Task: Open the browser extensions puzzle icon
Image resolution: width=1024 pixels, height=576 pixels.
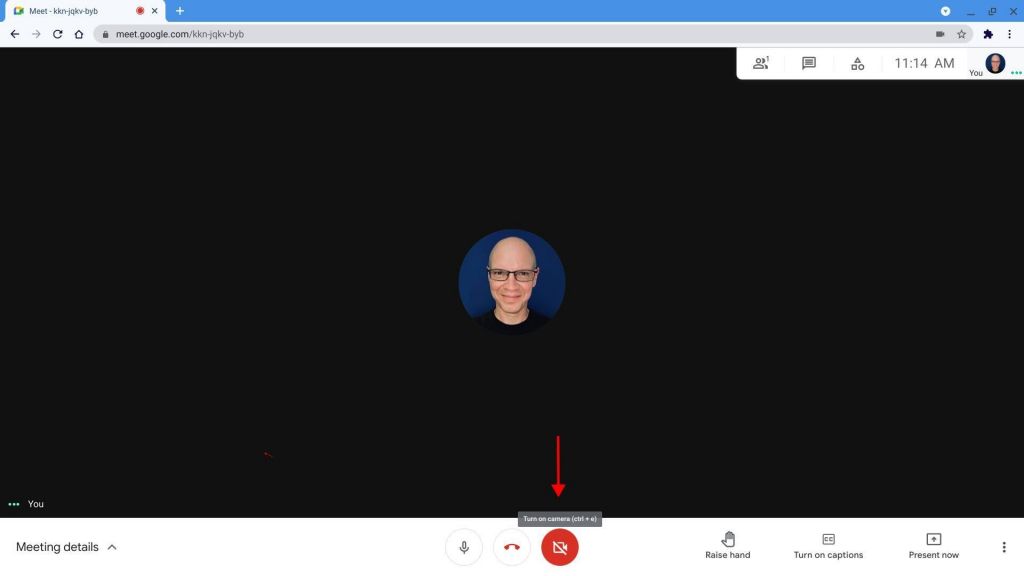Action: pos(987,33)
